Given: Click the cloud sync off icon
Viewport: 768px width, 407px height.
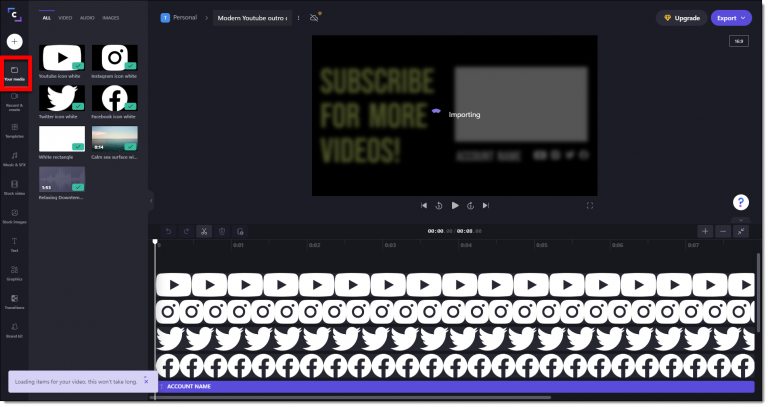Looking at the screenshot, I should point(314,18).
